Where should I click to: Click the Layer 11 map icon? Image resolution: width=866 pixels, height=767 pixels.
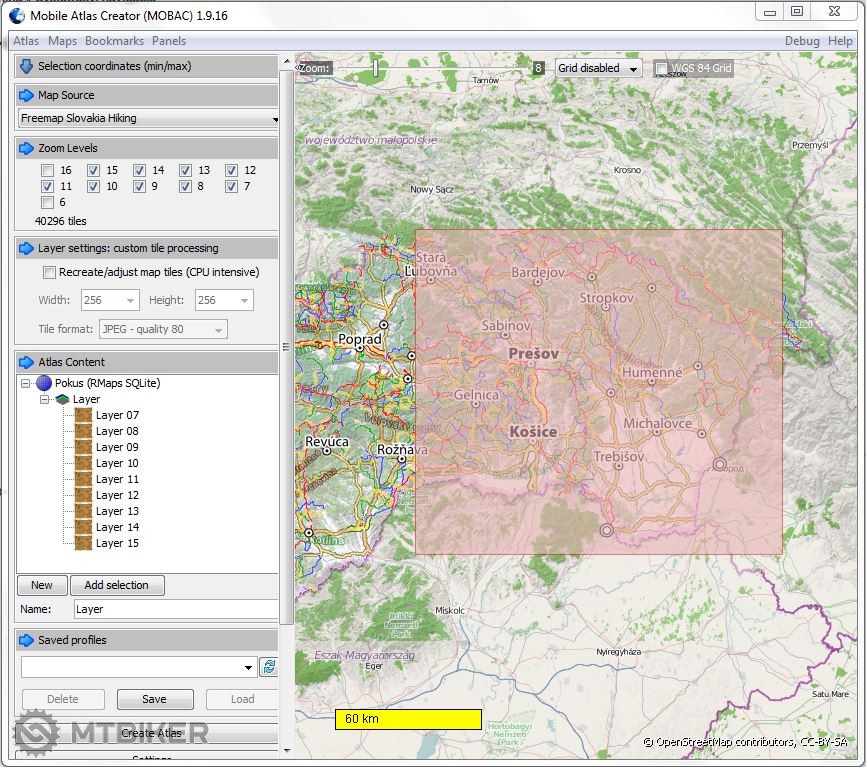point(83,479)
